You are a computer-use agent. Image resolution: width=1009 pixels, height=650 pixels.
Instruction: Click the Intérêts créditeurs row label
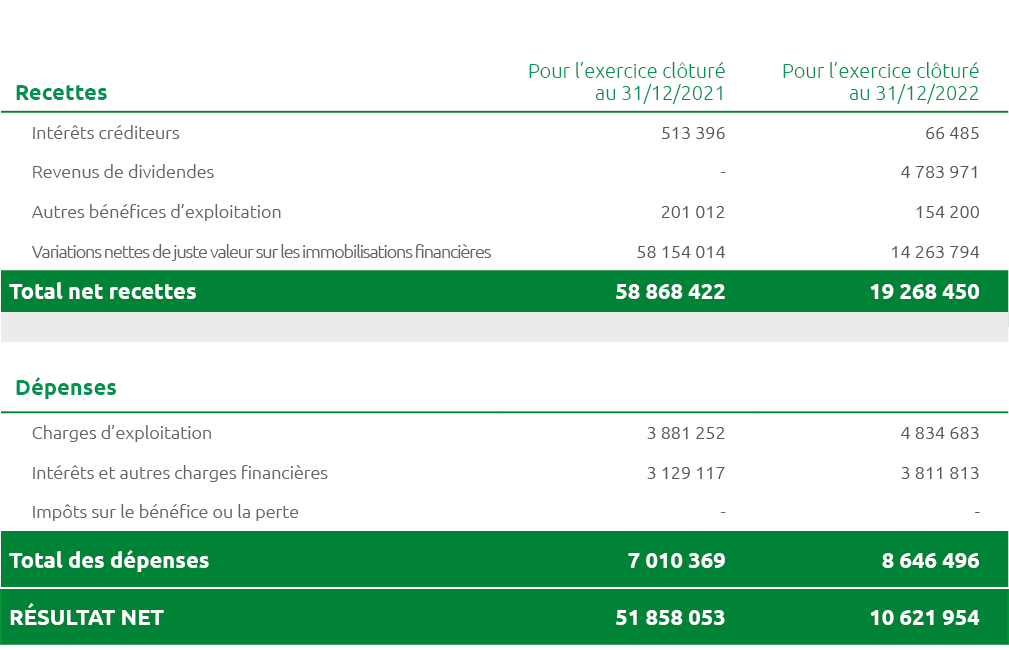[106, 133]
